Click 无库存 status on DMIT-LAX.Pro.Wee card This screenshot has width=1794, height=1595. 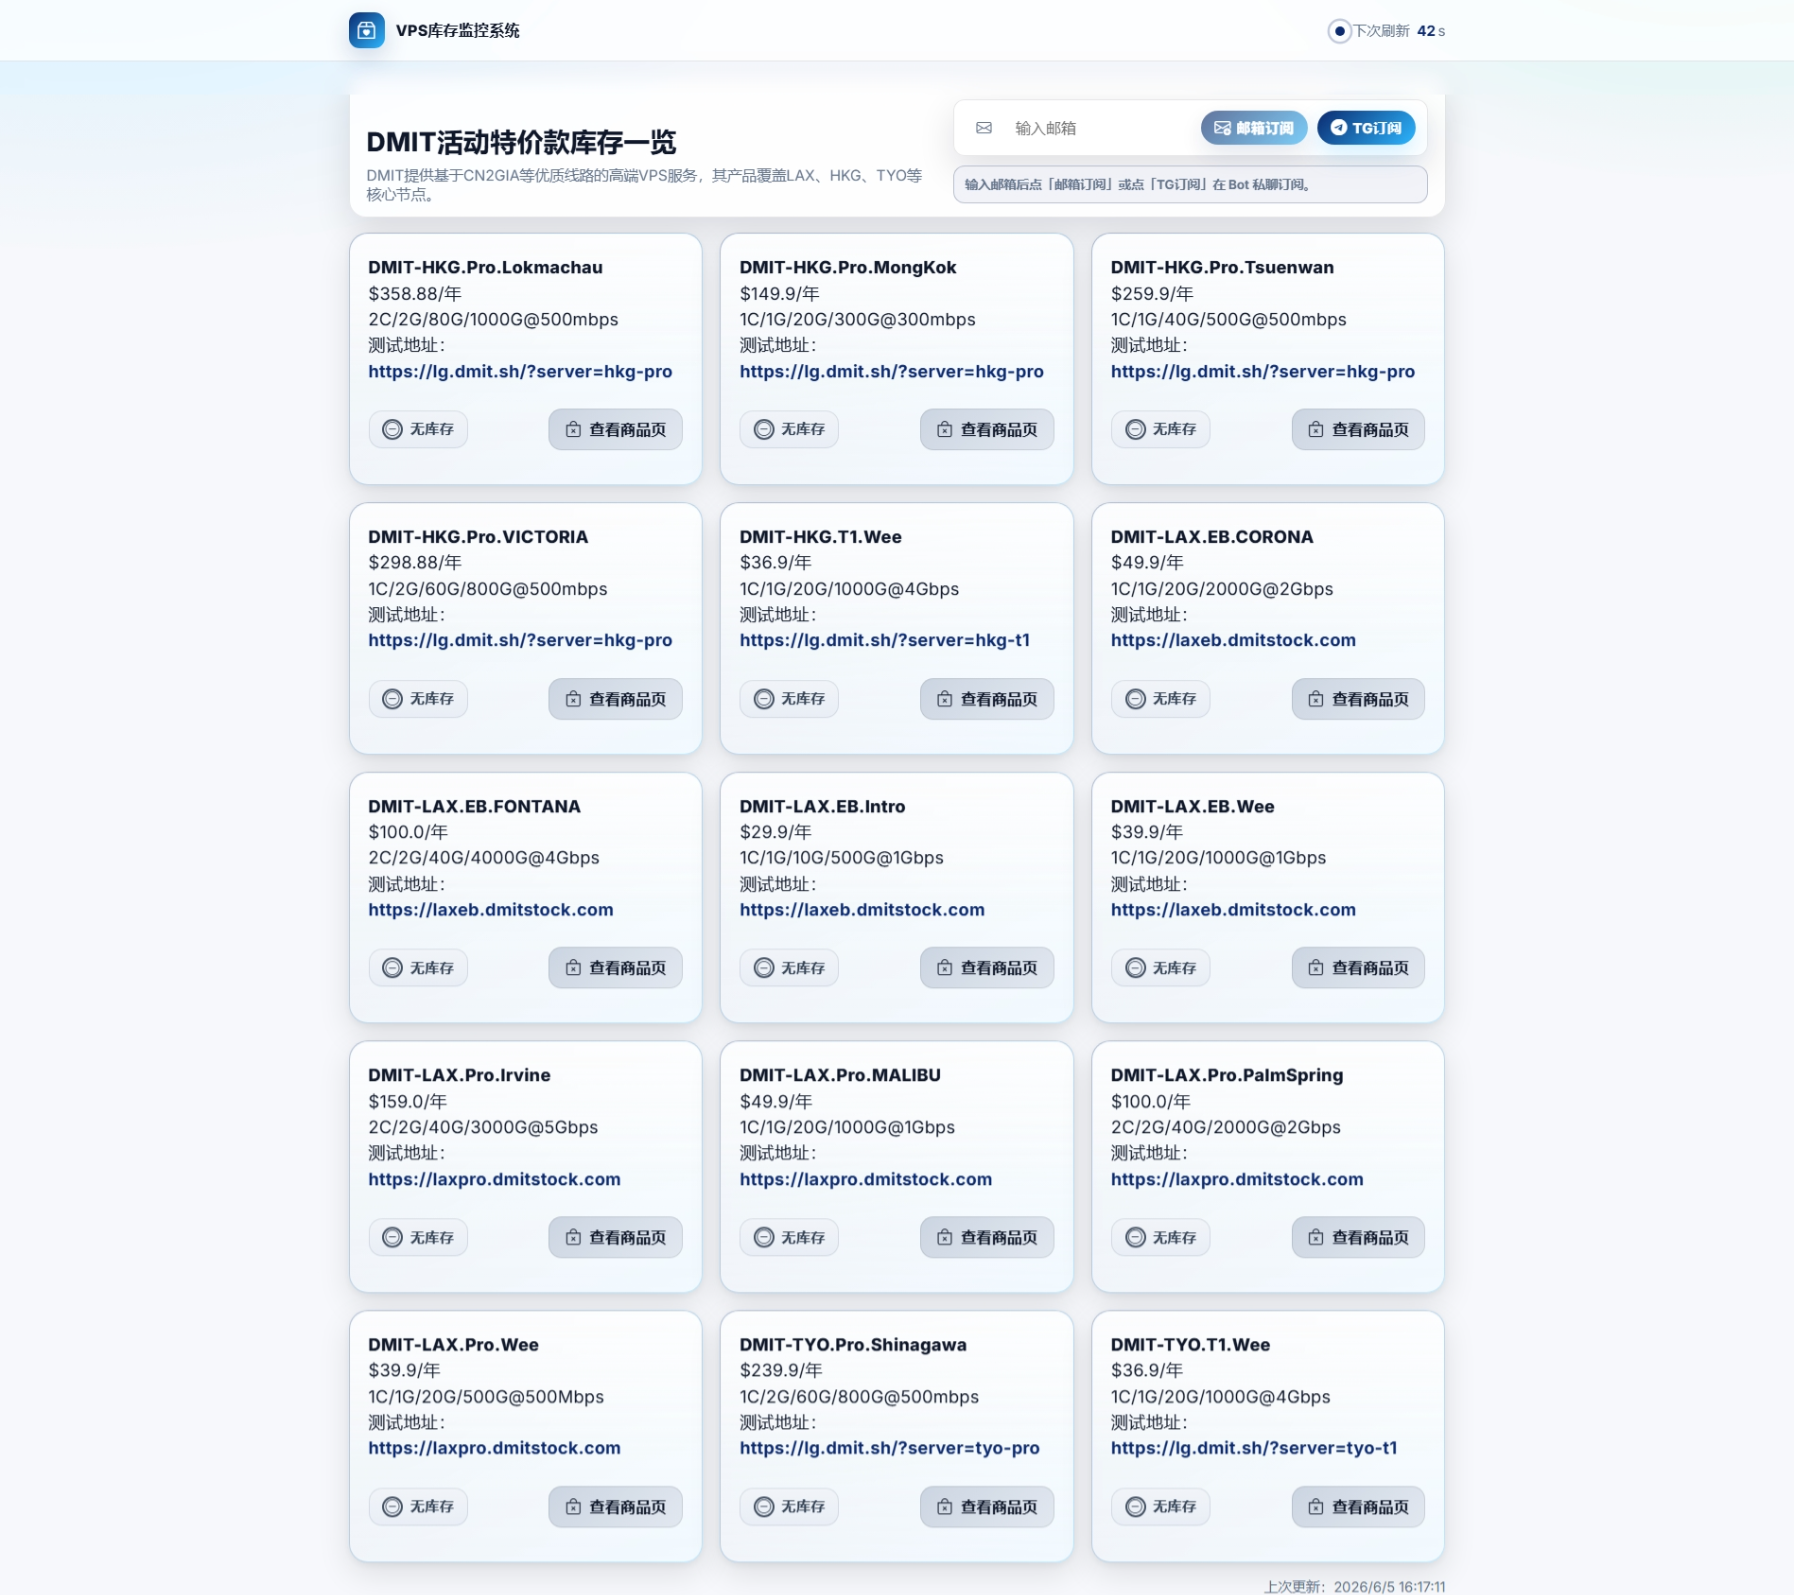click(x=418, y=1507)
